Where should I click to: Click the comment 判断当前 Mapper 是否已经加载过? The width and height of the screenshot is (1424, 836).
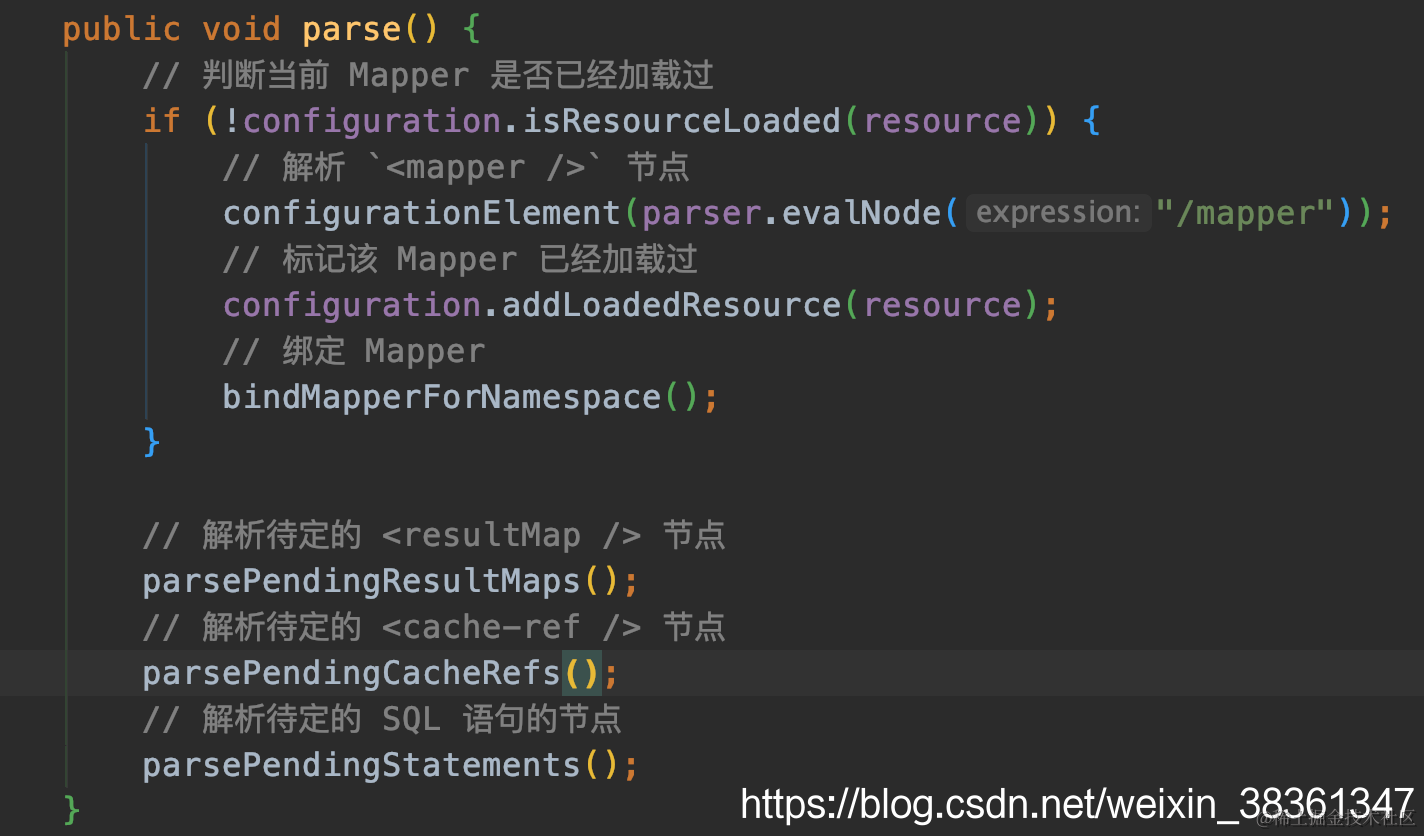428,75
